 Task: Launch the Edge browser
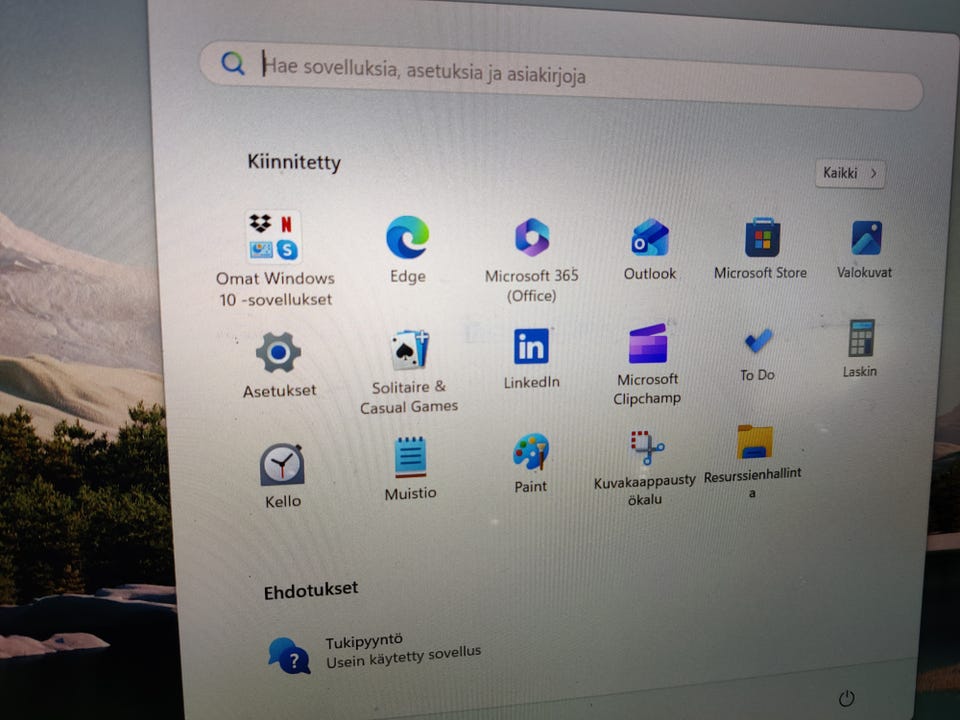[x=408, y=250]
